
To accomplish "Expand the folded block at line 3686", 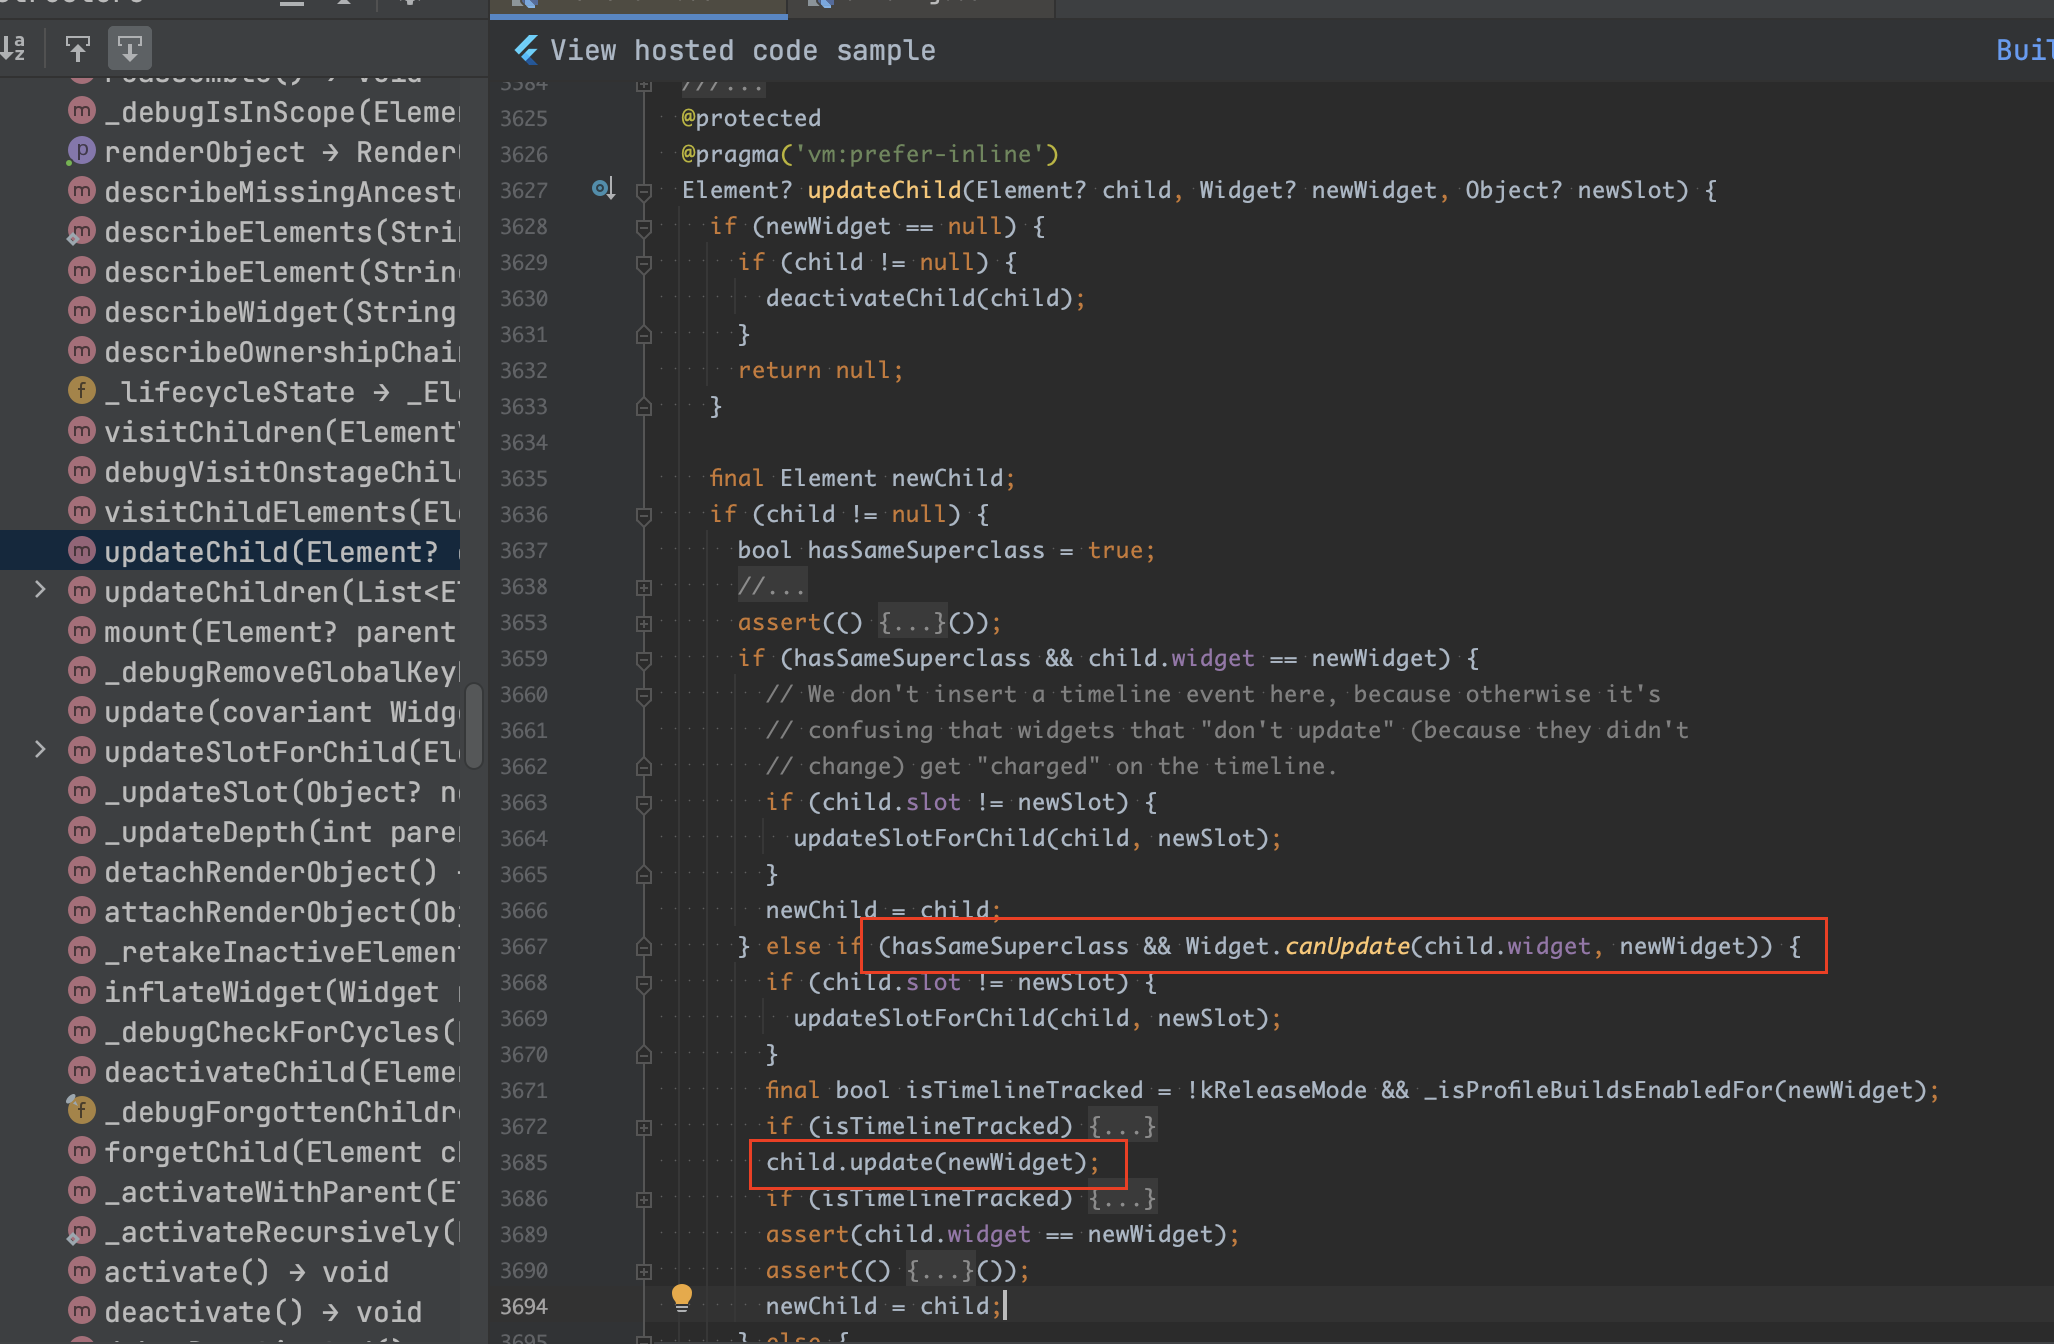I will point(644,1199).
